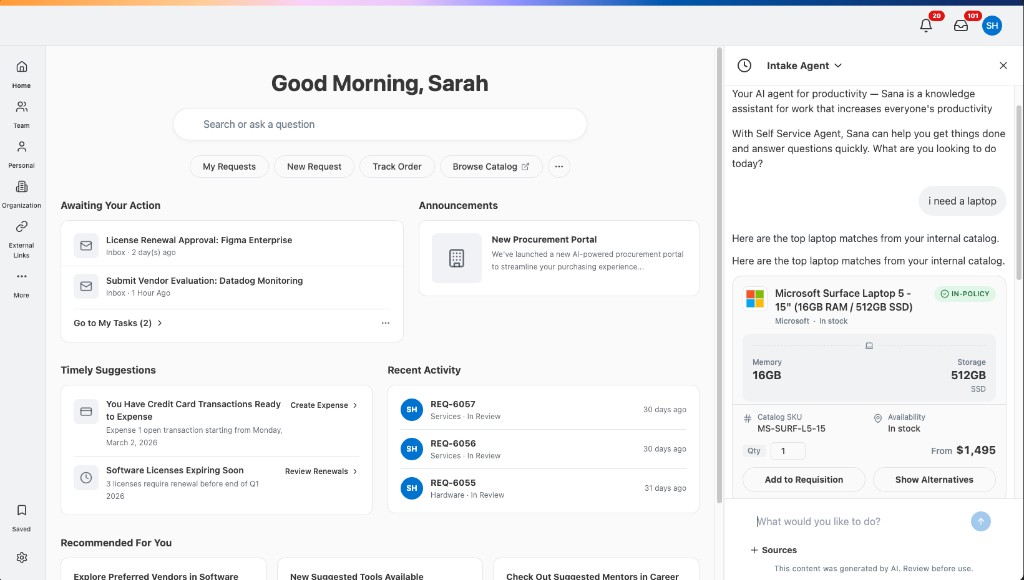The image size is (1024, 580).
Task: Send message with arrow button
Action: click(x=980, y=521)
